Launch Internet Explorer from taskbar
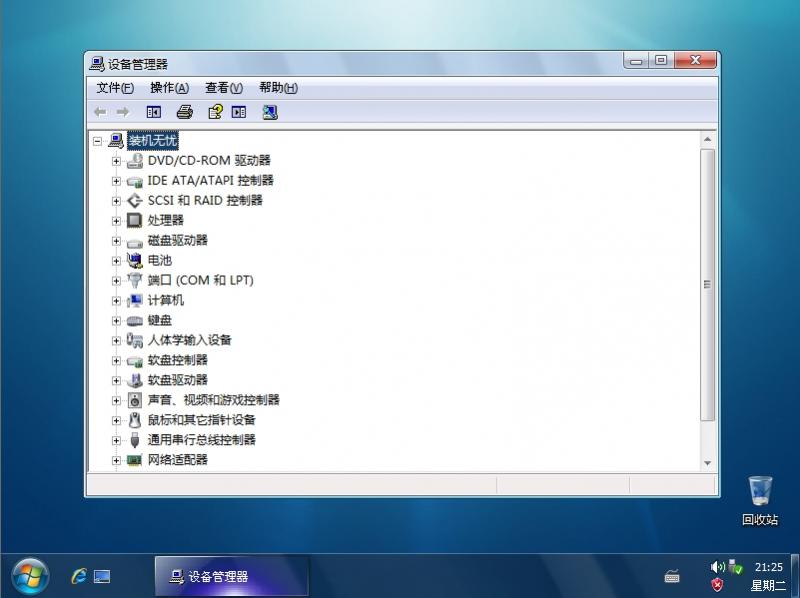The height and width of the screenshot is (598, 800). pos(79,577)
